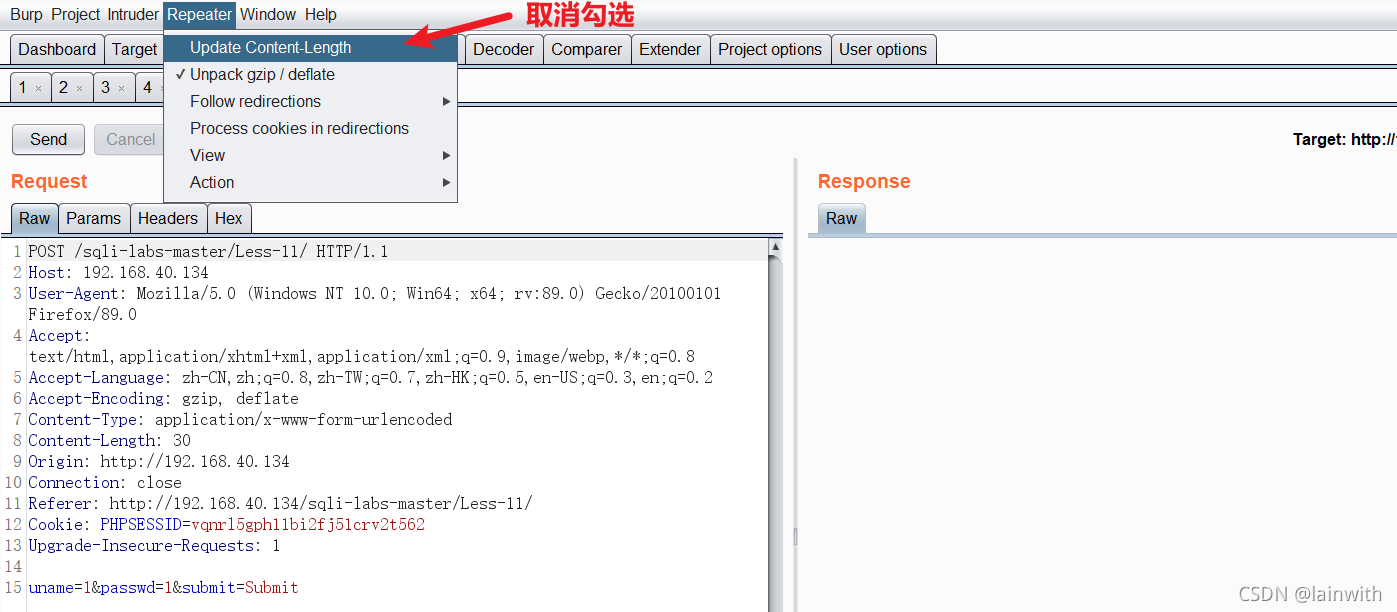Click the Origin header line
Viewport: 1397px width, 612px height.
tap(159, 462)
